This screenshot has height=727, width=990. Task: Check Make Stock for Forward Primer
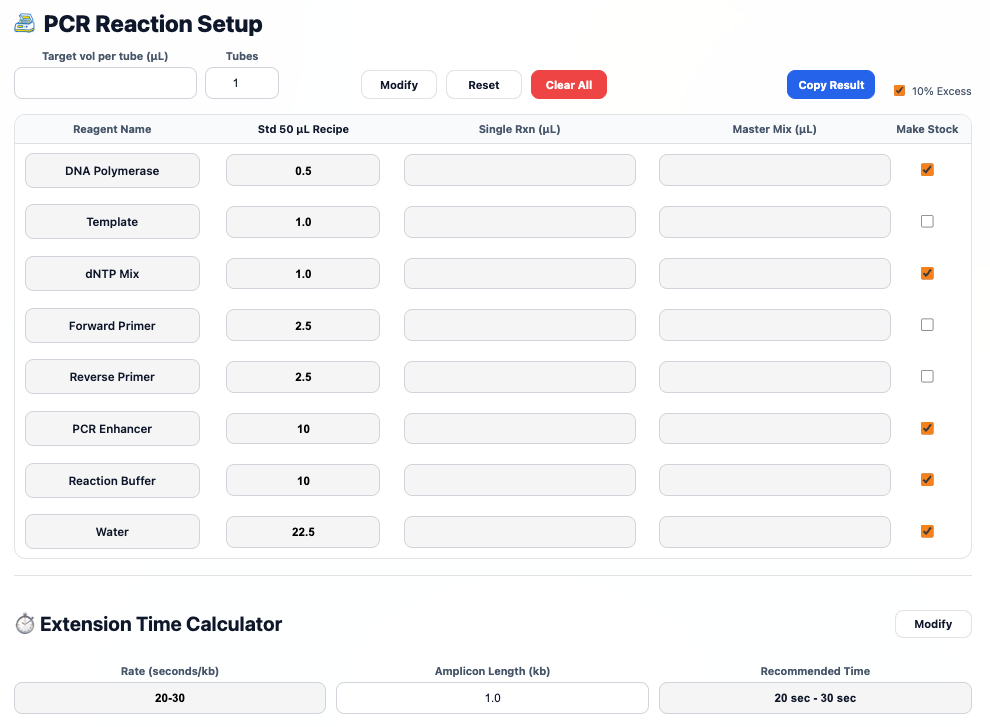927,325
